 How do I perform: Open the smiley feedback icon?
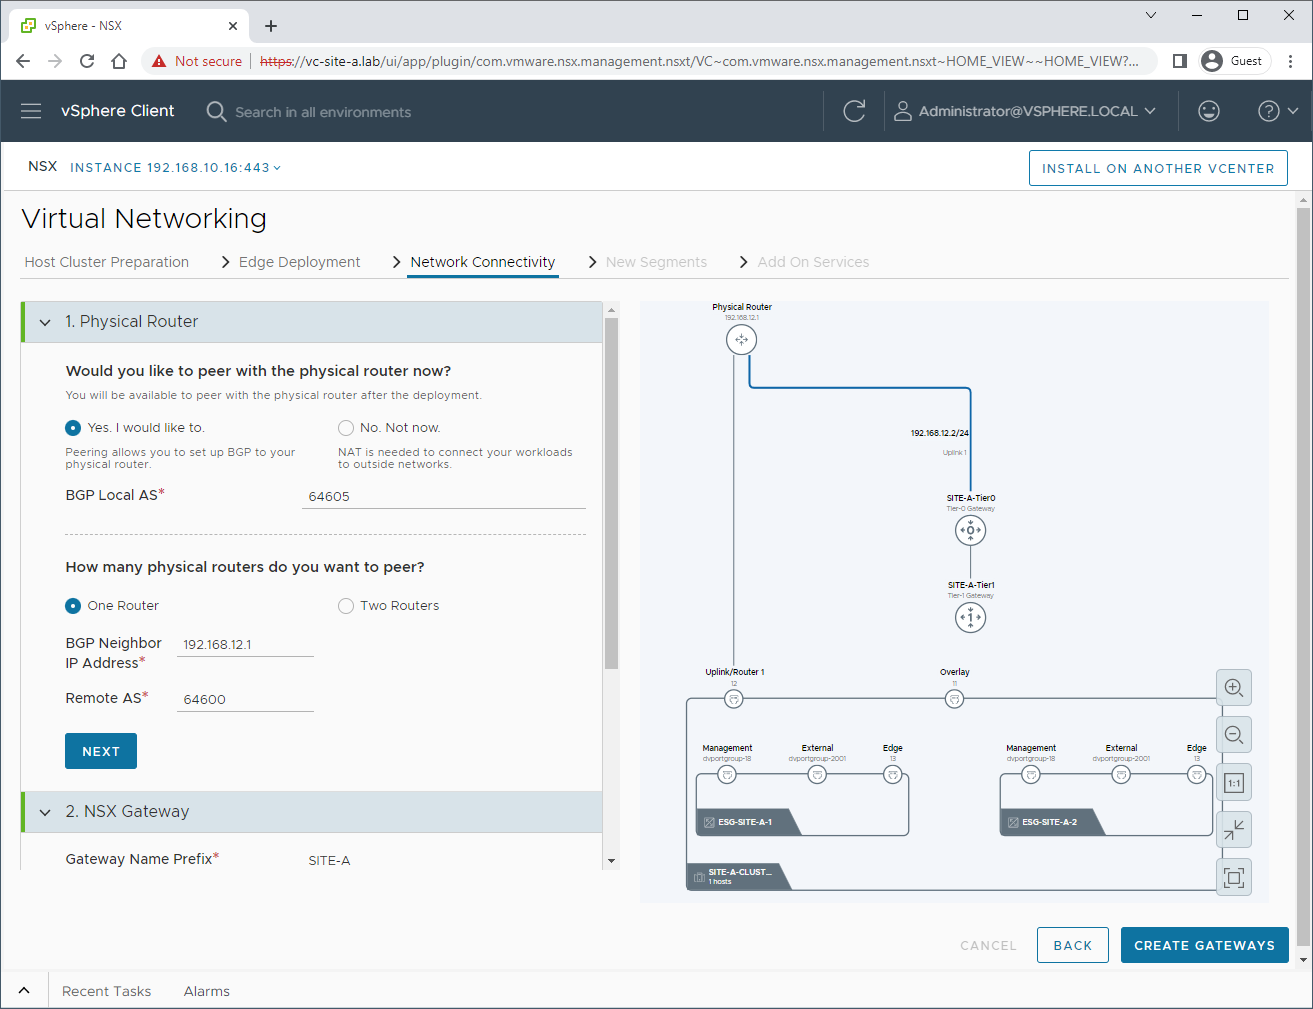[x=1209, y=111]
